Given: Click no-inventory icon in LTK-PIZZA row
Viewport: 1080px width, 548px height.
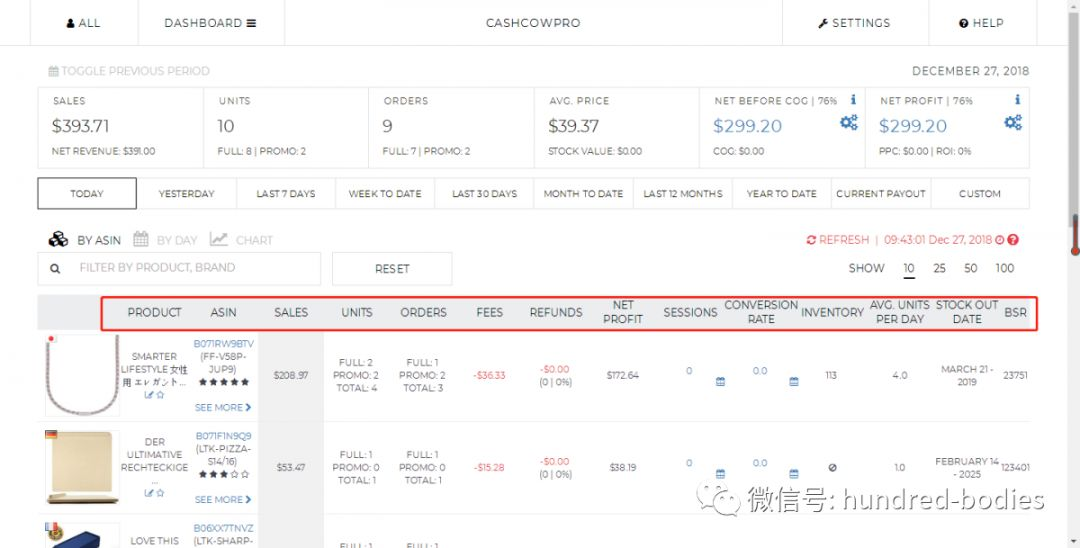Looking at the screenshot, I should tap(832, 467).
